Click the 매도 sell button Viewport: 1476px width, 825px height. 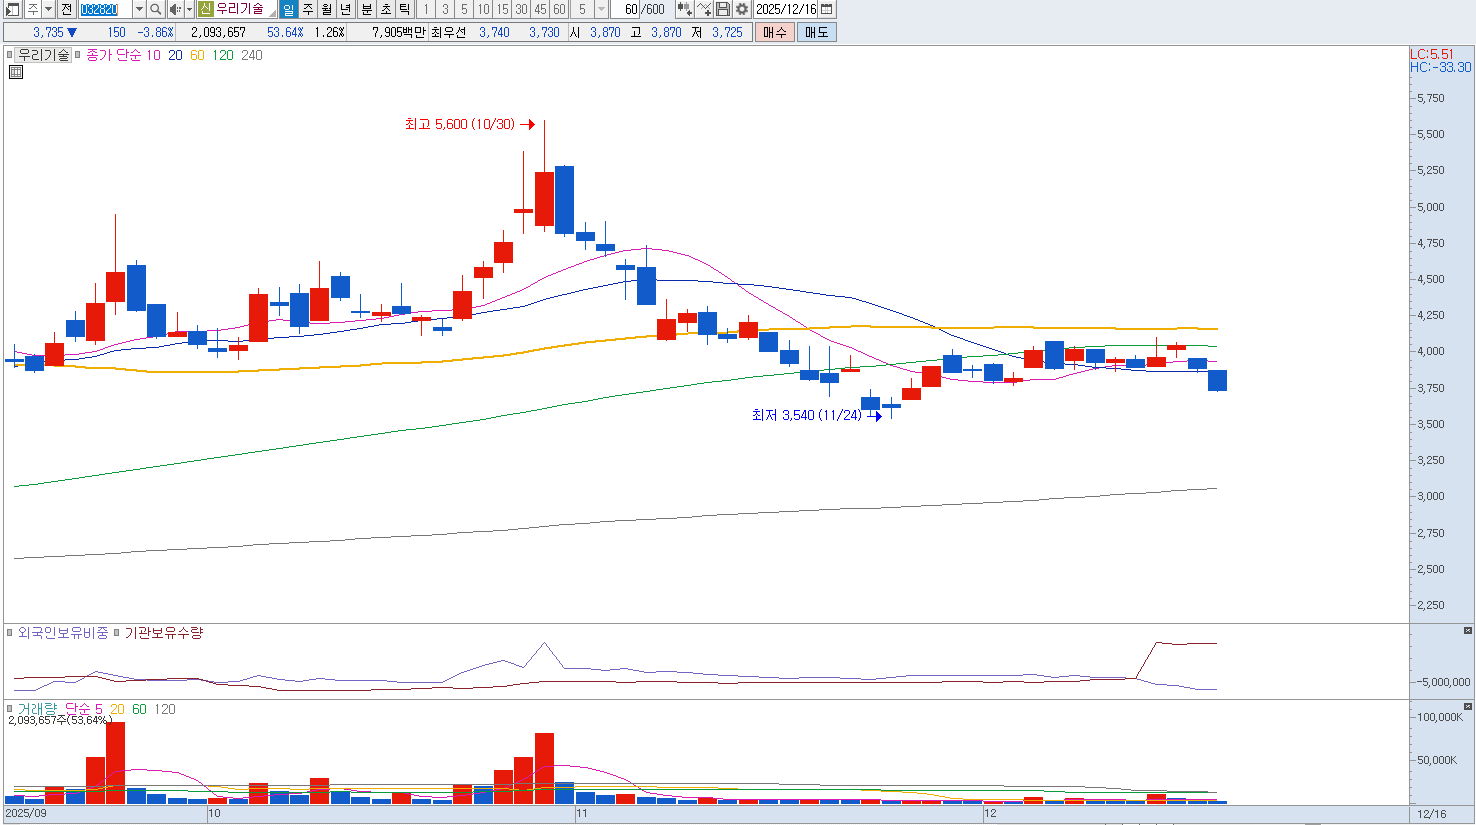(x=816, y=32)
